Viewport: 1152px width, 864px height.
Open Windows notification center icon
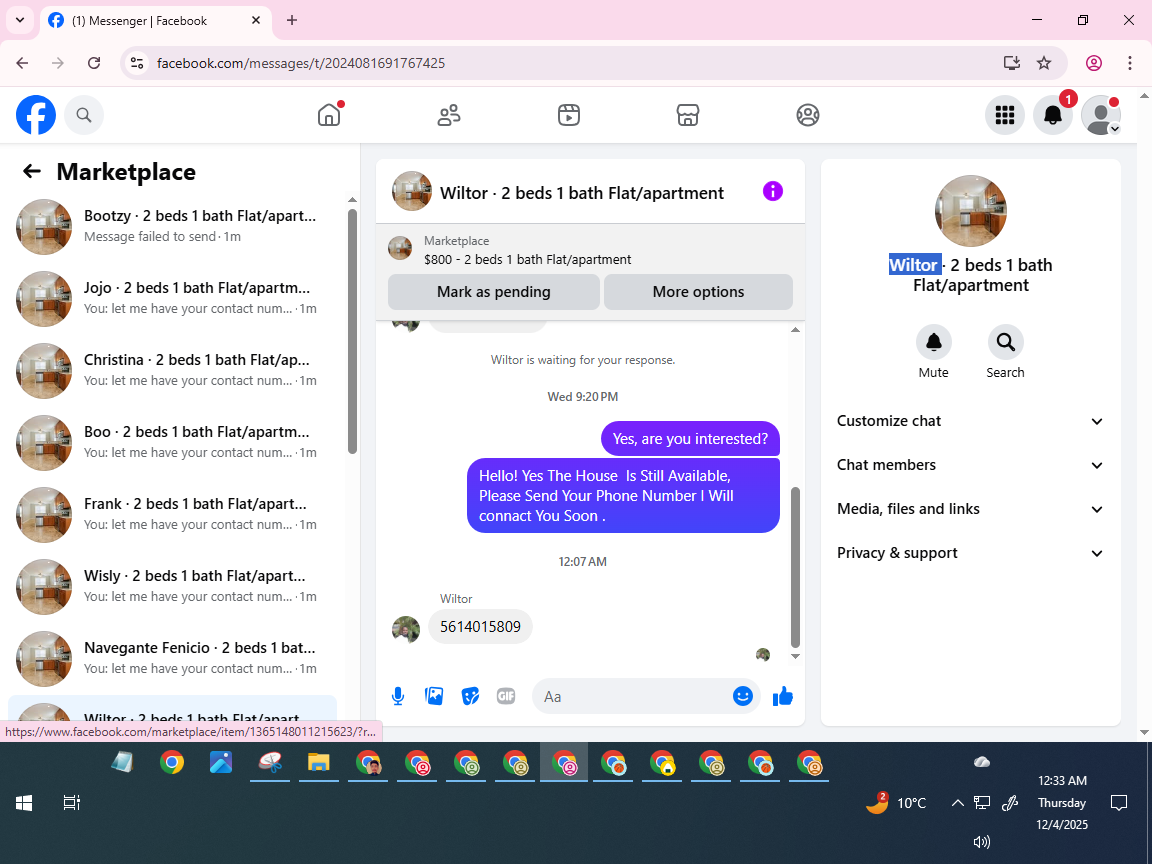[1119, 803]
